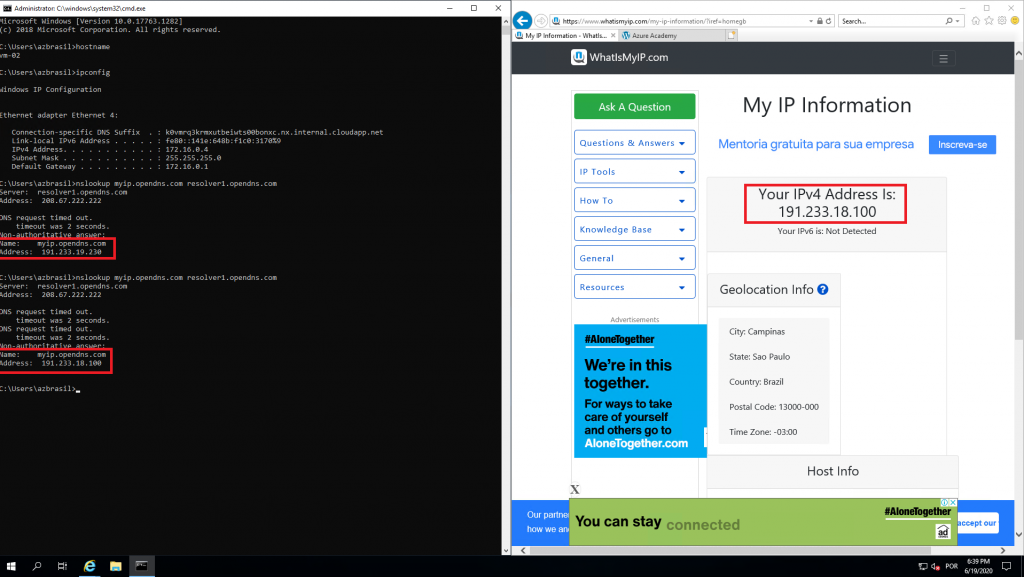Click the Internet Explorer taskbar icon
1024x577 pixels.
89,566
